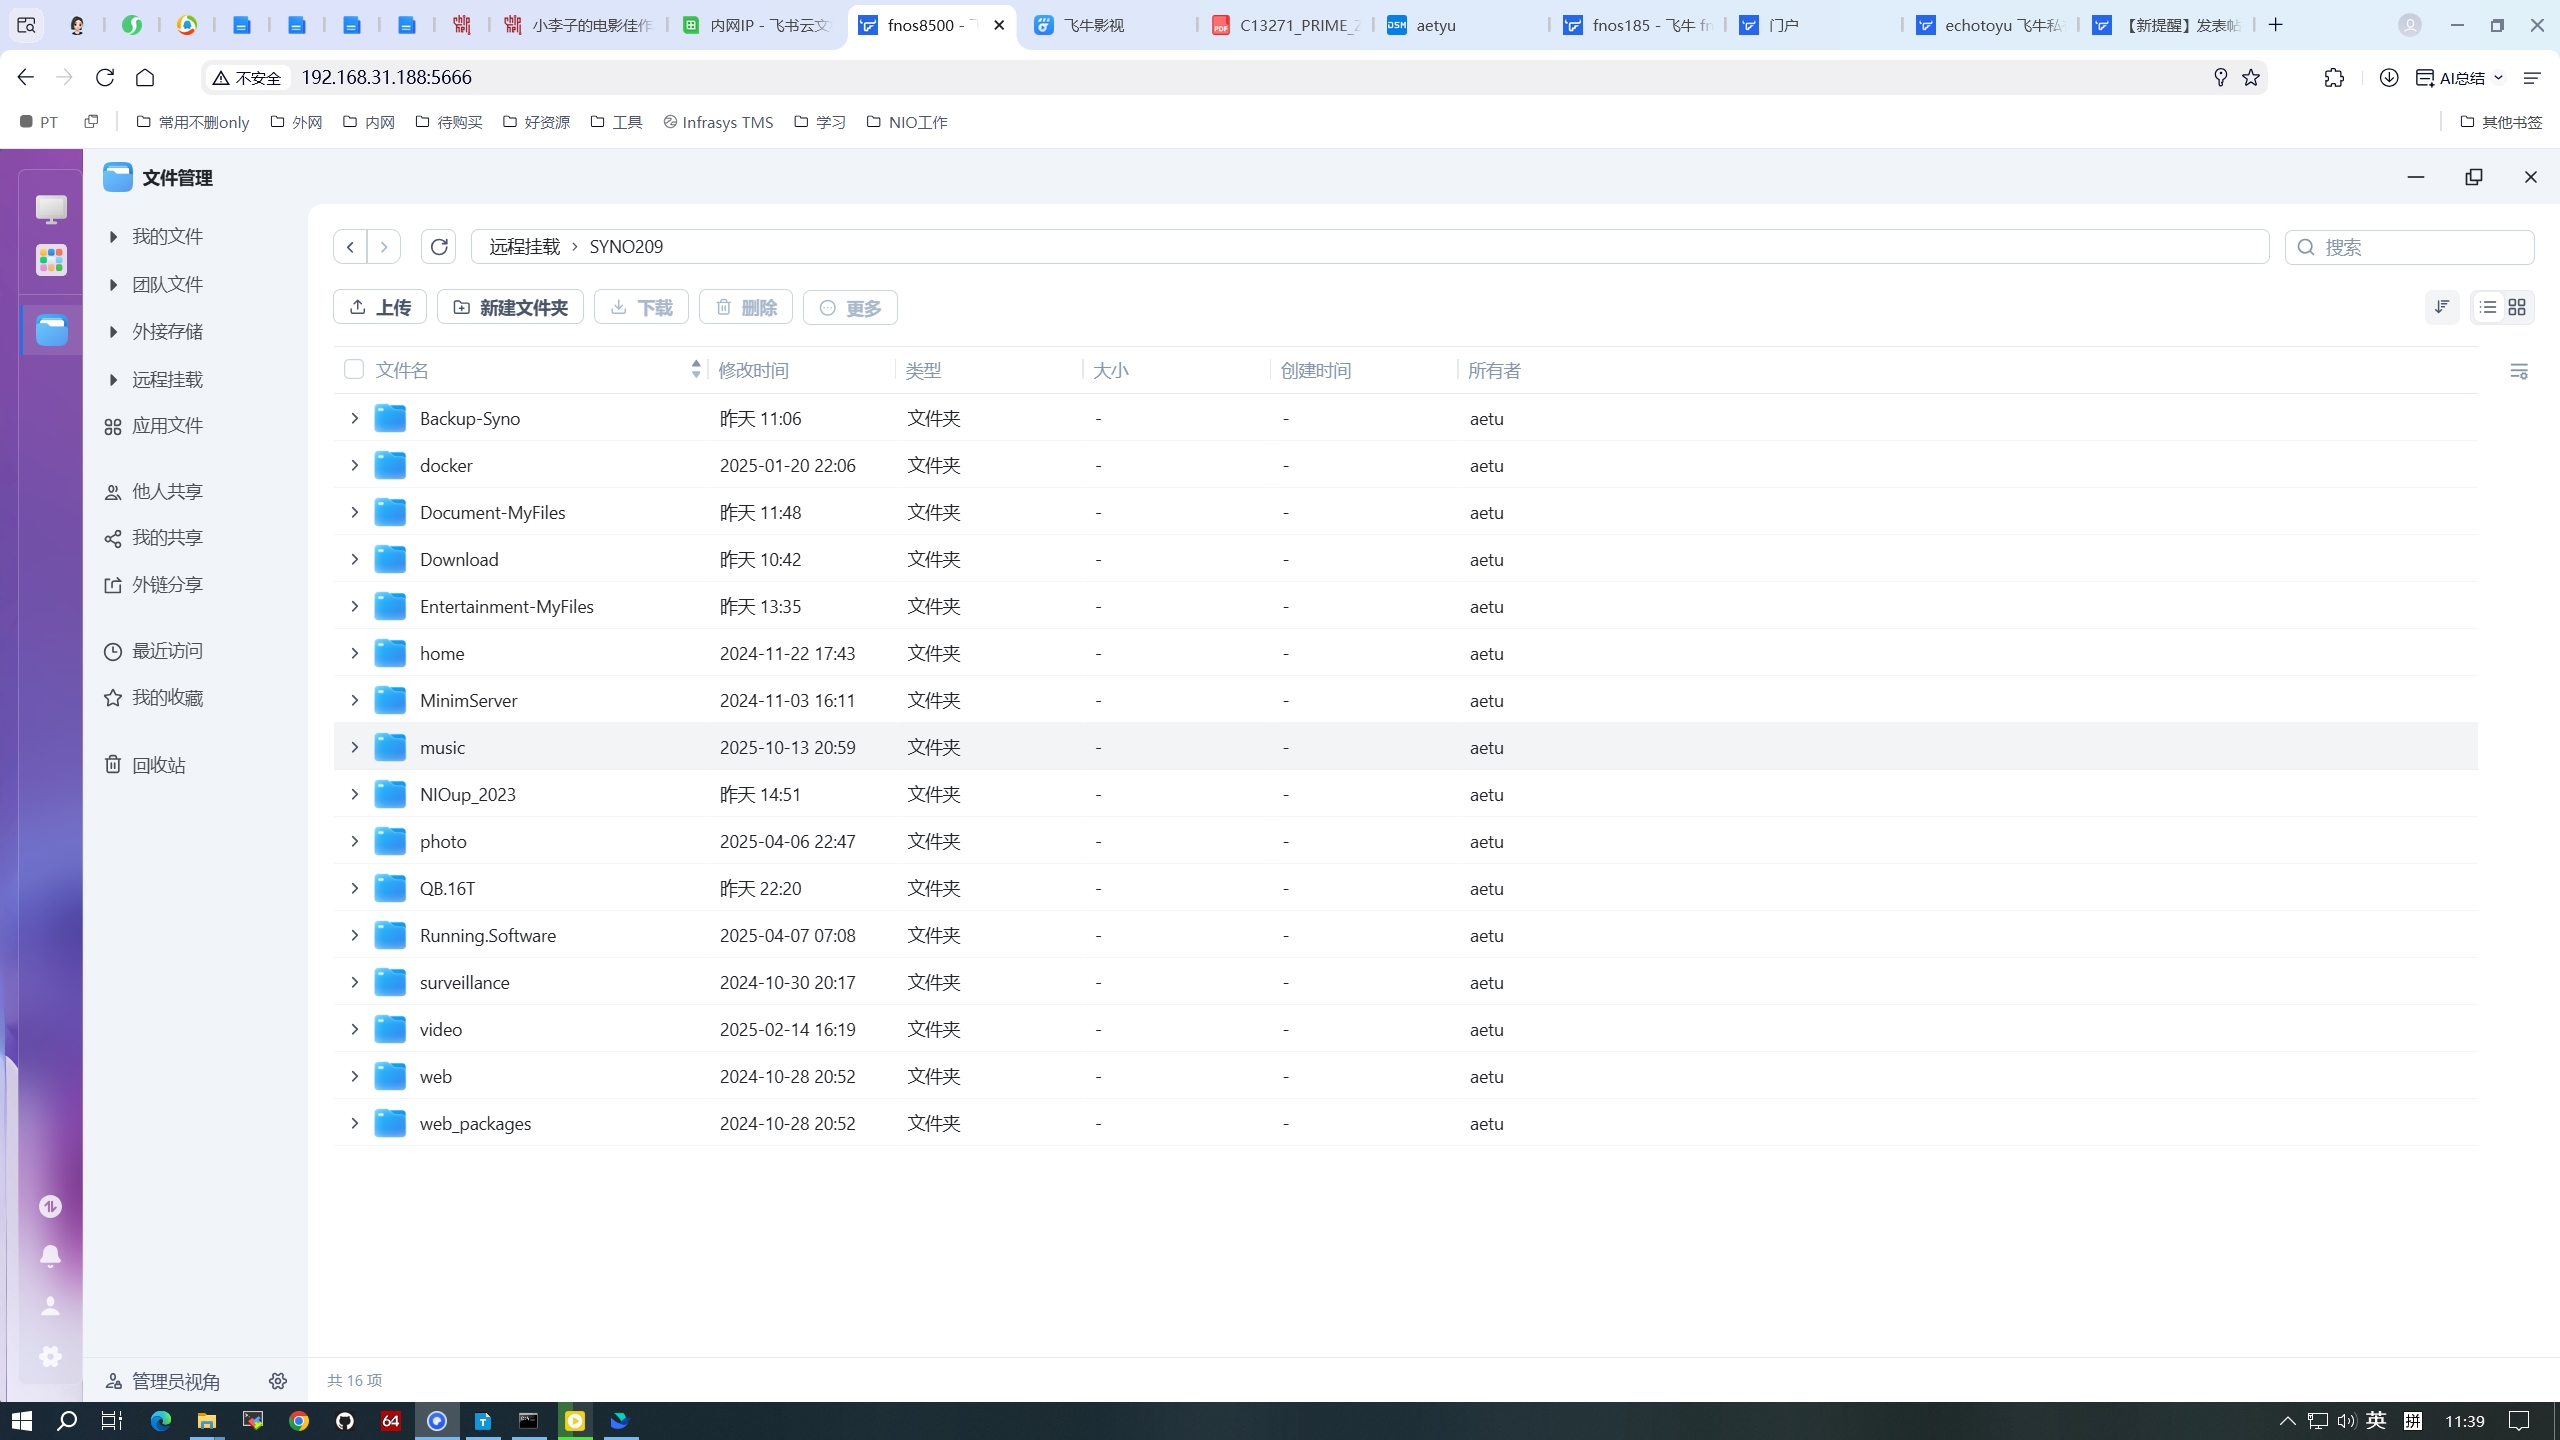Viewport: 2560px width, 1440px height.
Task: Click the 搜索 search field
Action: [2420, 247]
